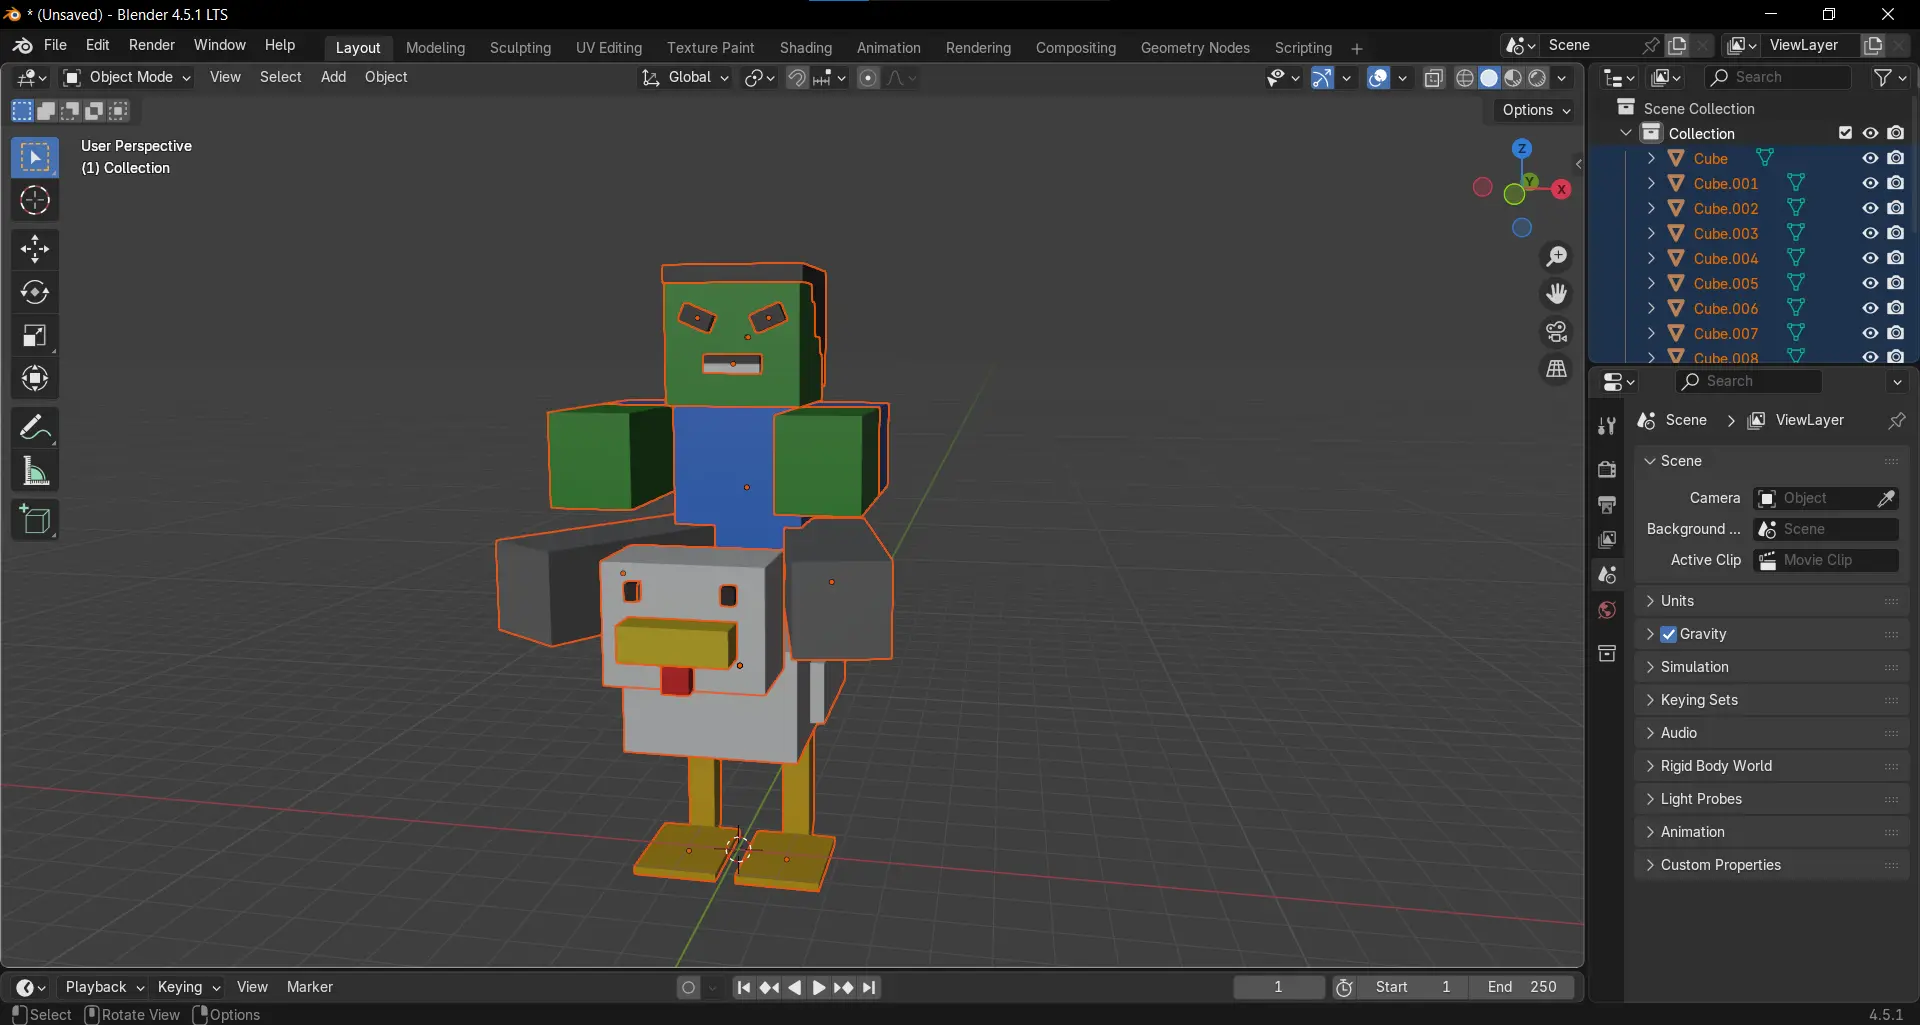Pick the Add Cube tool

tap(35, 519)
